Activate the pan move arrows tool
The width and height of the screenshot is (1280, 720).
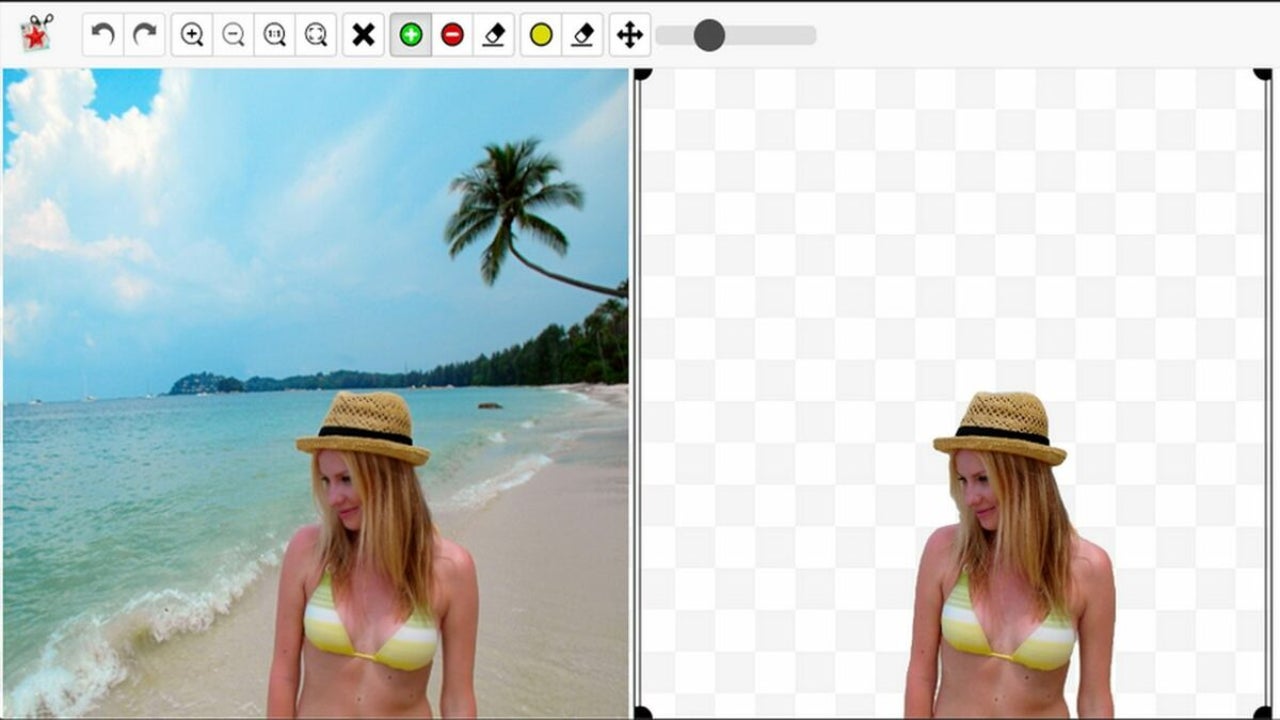[630, 34]
